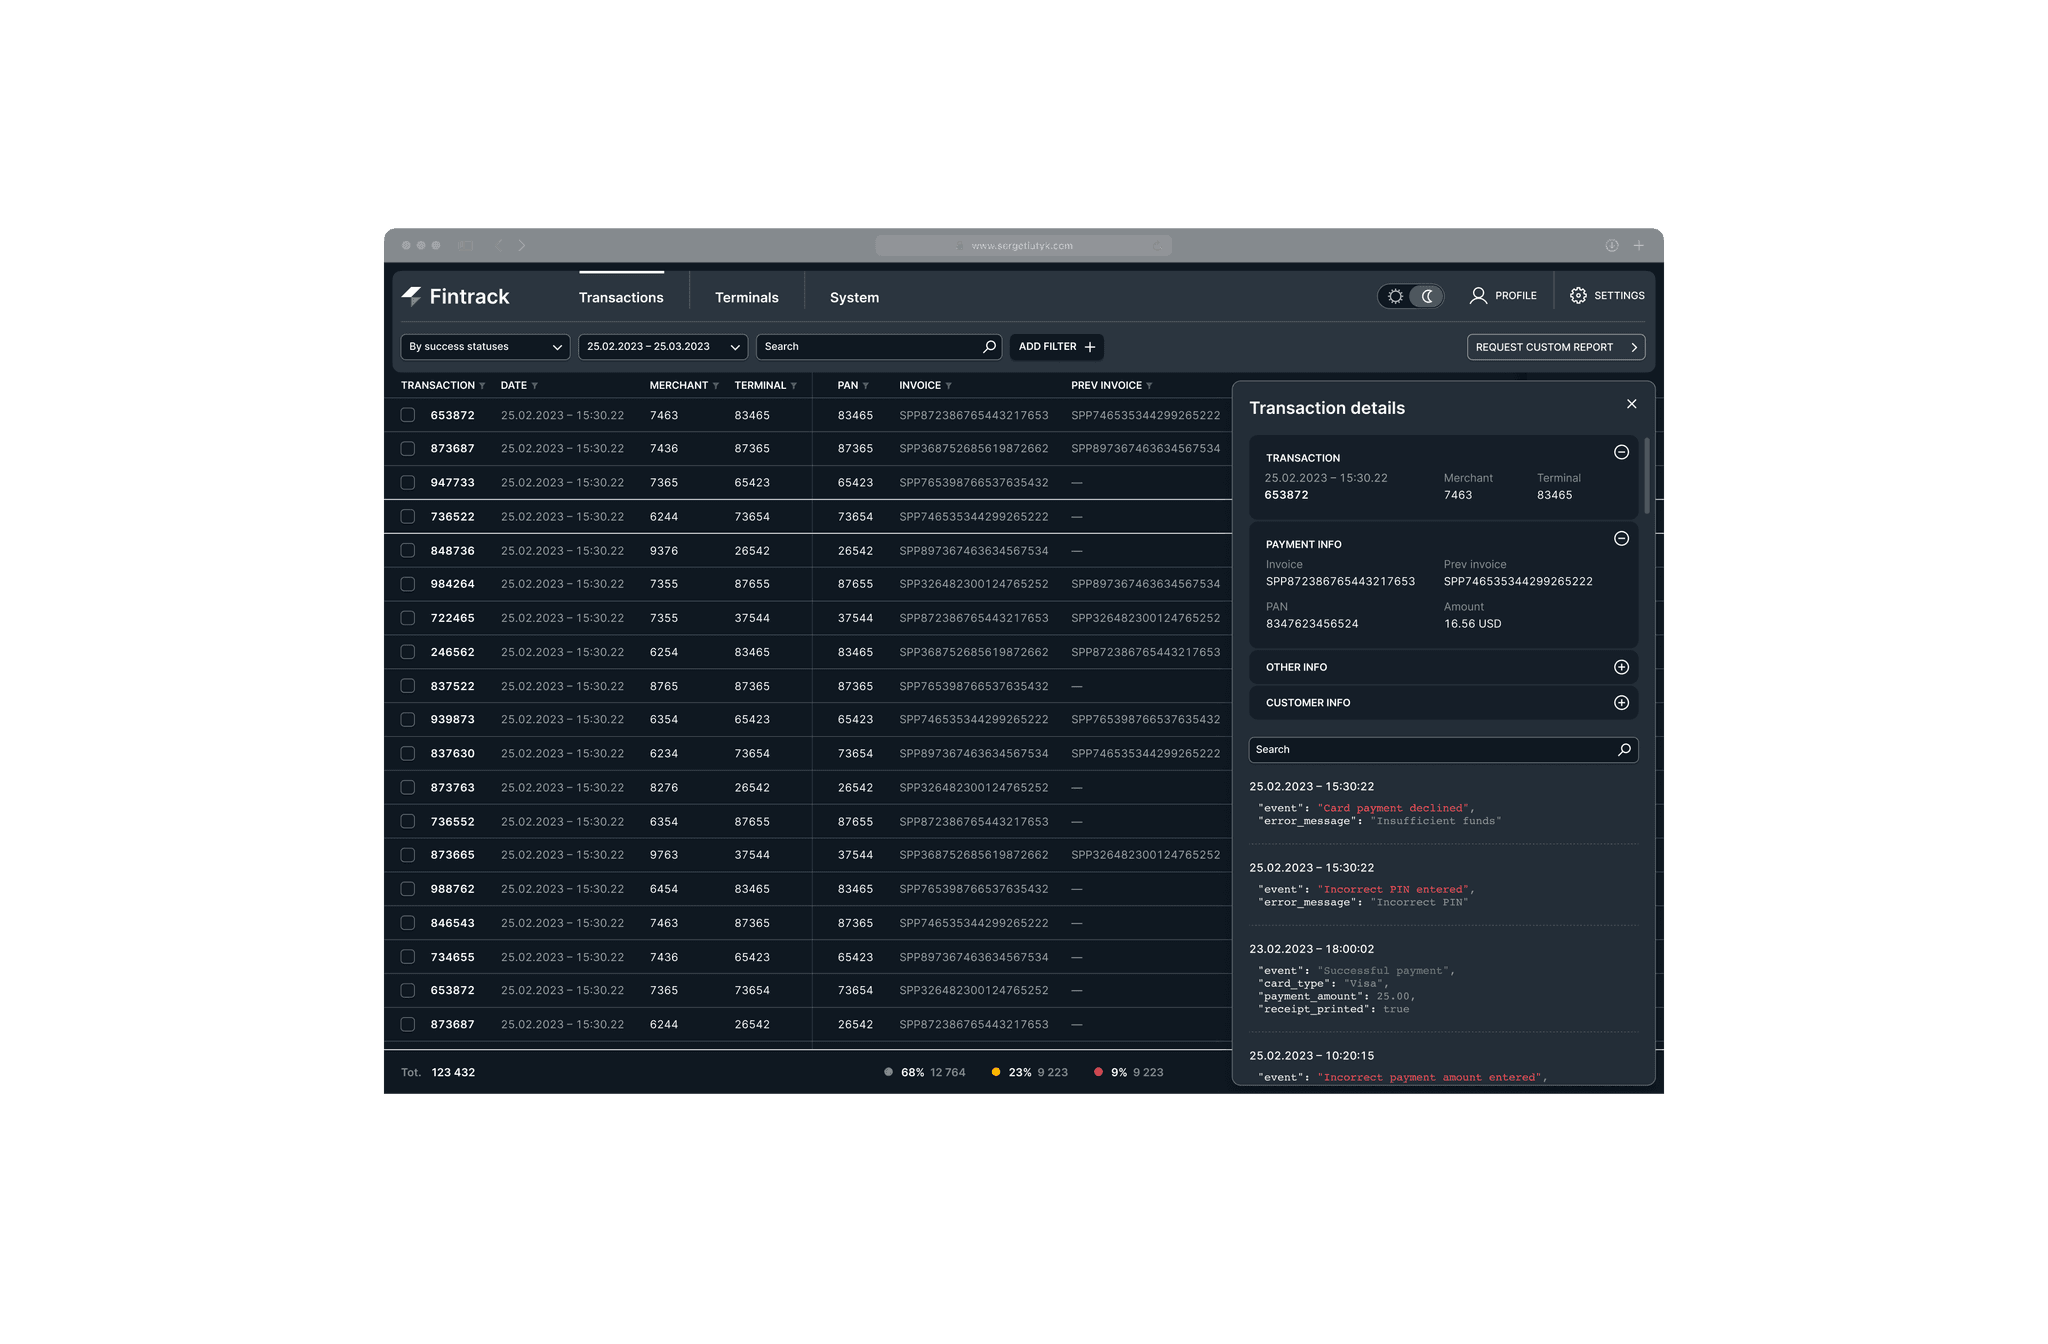
Task: Toggle the light/dark theme switch
Action: (x=1411, y=296)
